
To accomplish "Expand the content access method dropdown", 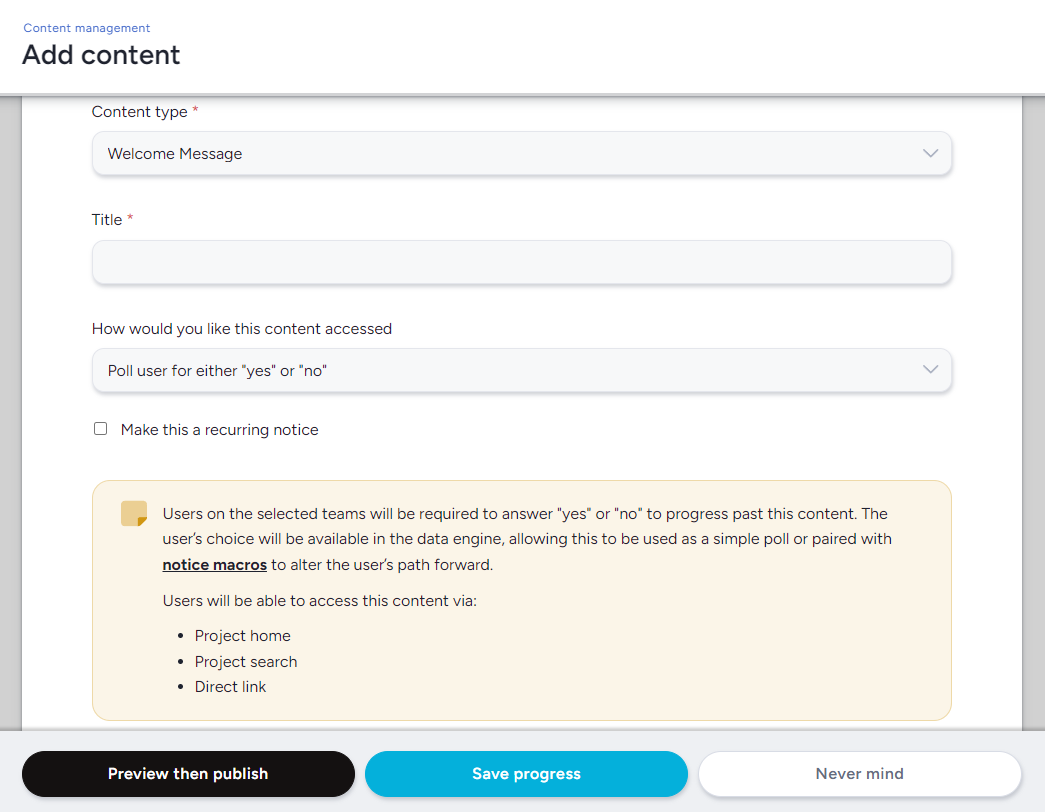I will coord(521,370).
